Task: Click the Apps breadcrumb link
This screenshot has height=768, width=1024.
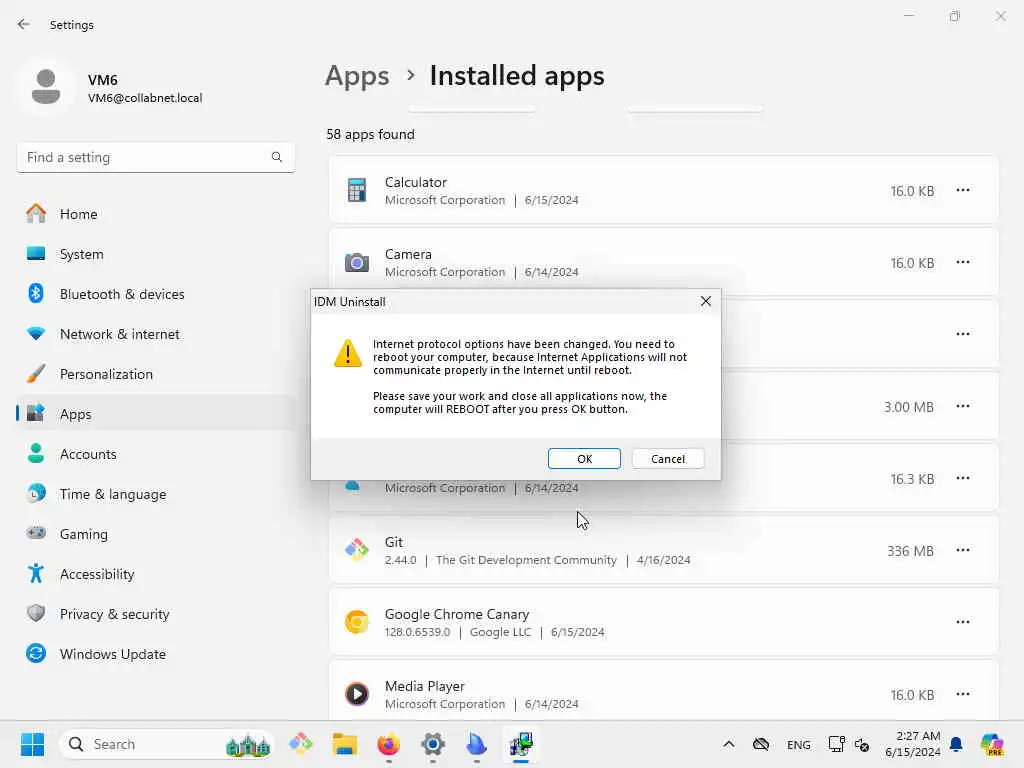Action: [357, 76]
